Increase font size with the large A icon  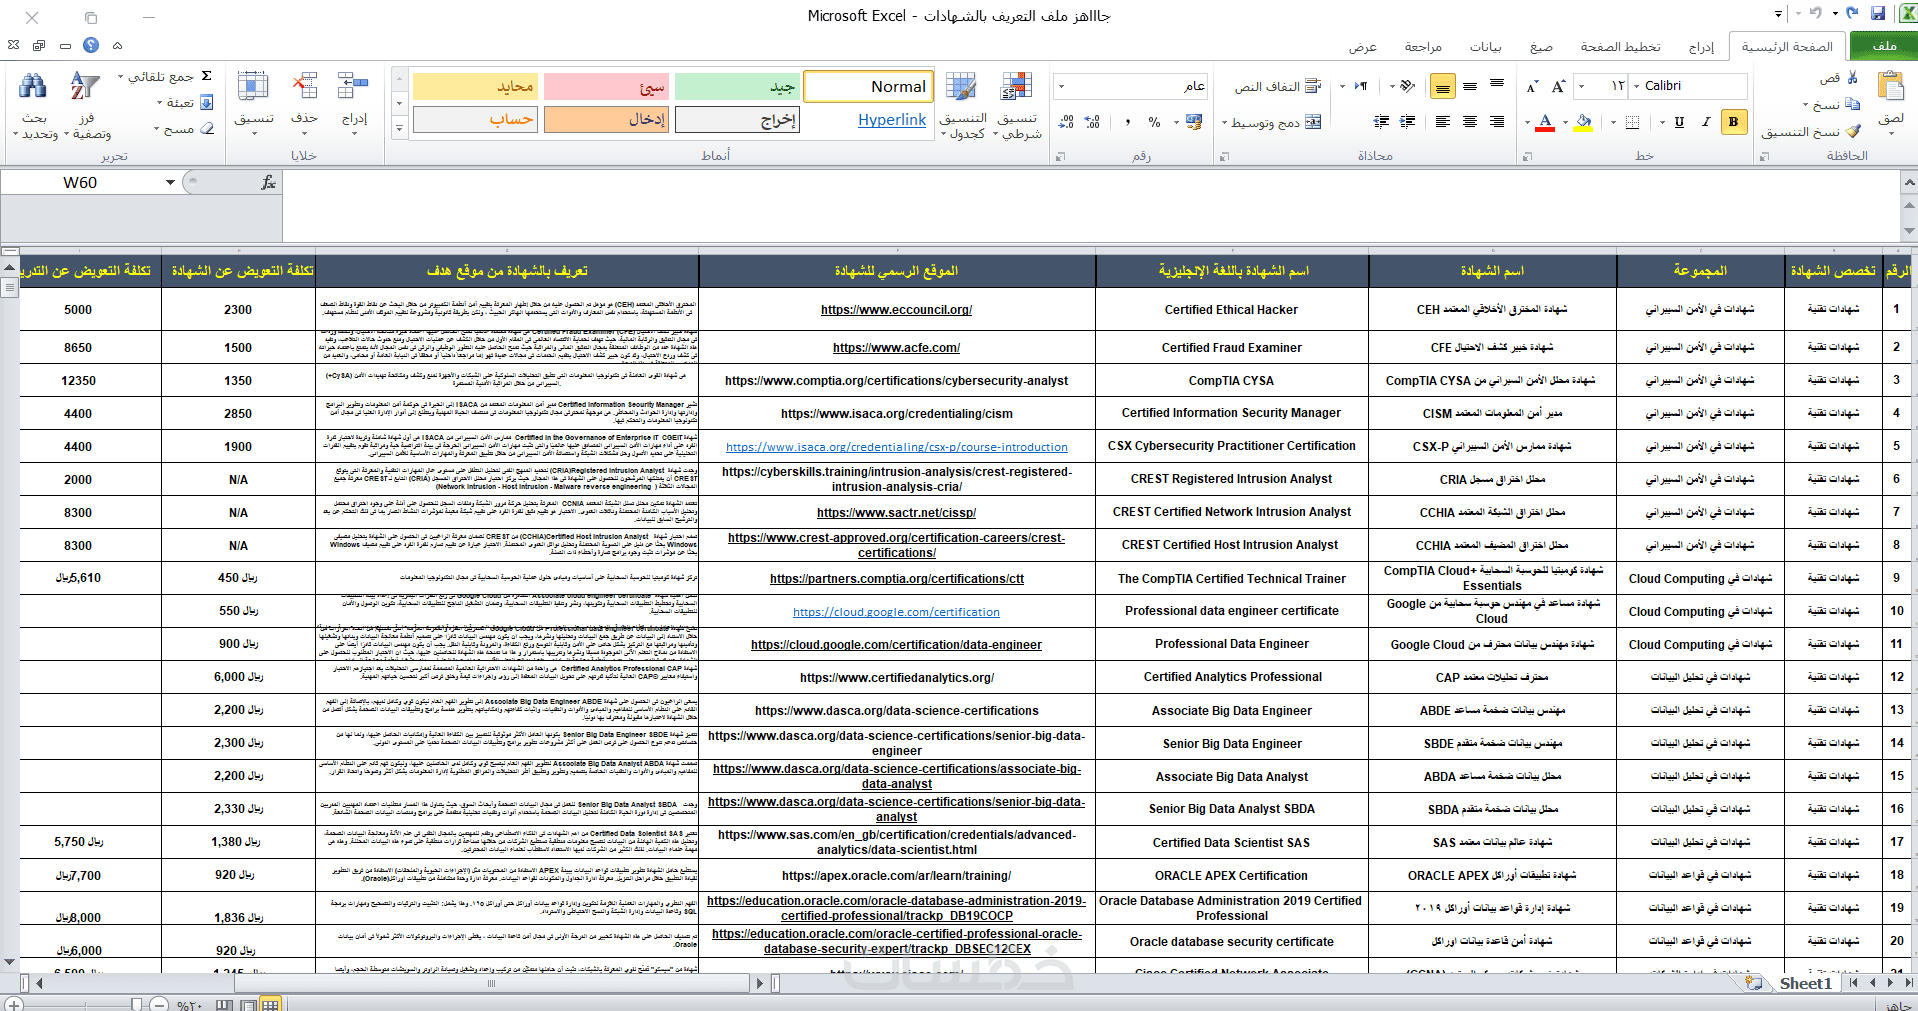(x=1558, y=87)
